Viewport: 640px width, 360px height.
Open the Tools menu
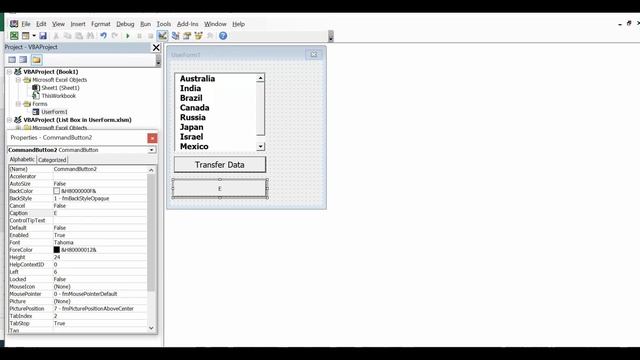click(x=164, y=24)
